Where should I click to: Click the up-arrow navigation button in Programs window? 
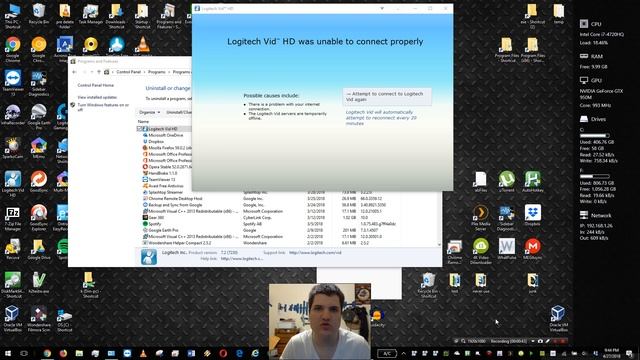pyautogui.click(x=99, y=72)
